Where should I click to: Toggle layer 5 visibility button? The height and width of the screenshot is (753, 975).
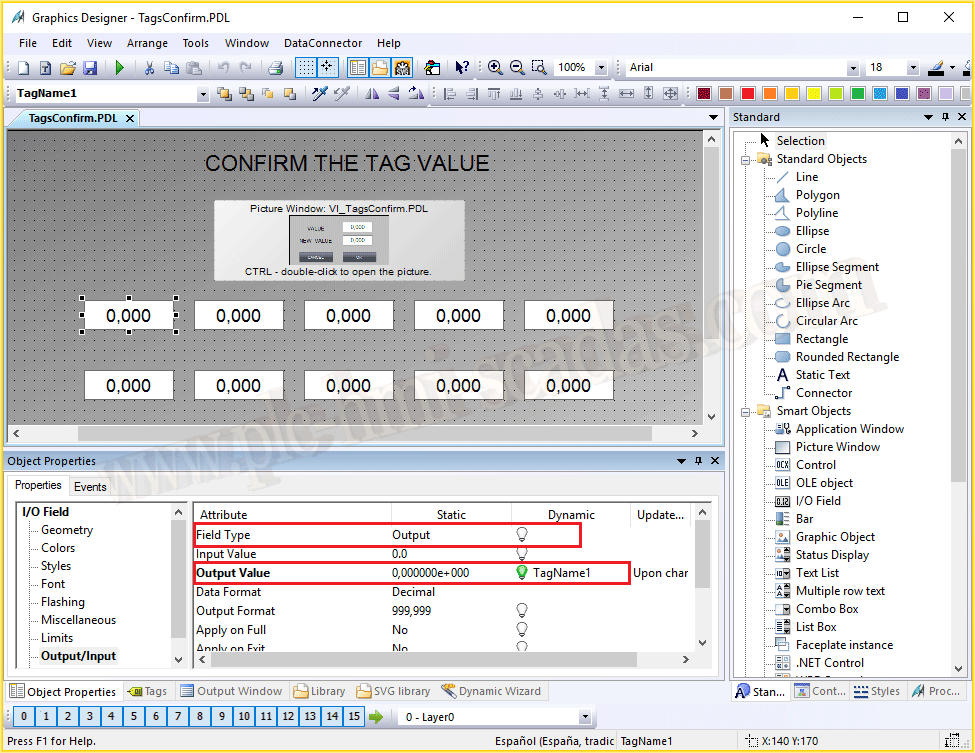(x=134, y=717)
